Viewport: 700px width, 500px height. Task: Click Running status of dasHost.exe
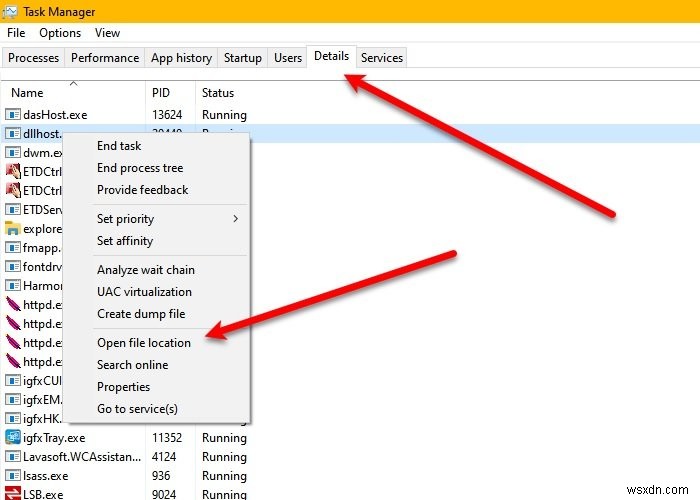(224, 115)
